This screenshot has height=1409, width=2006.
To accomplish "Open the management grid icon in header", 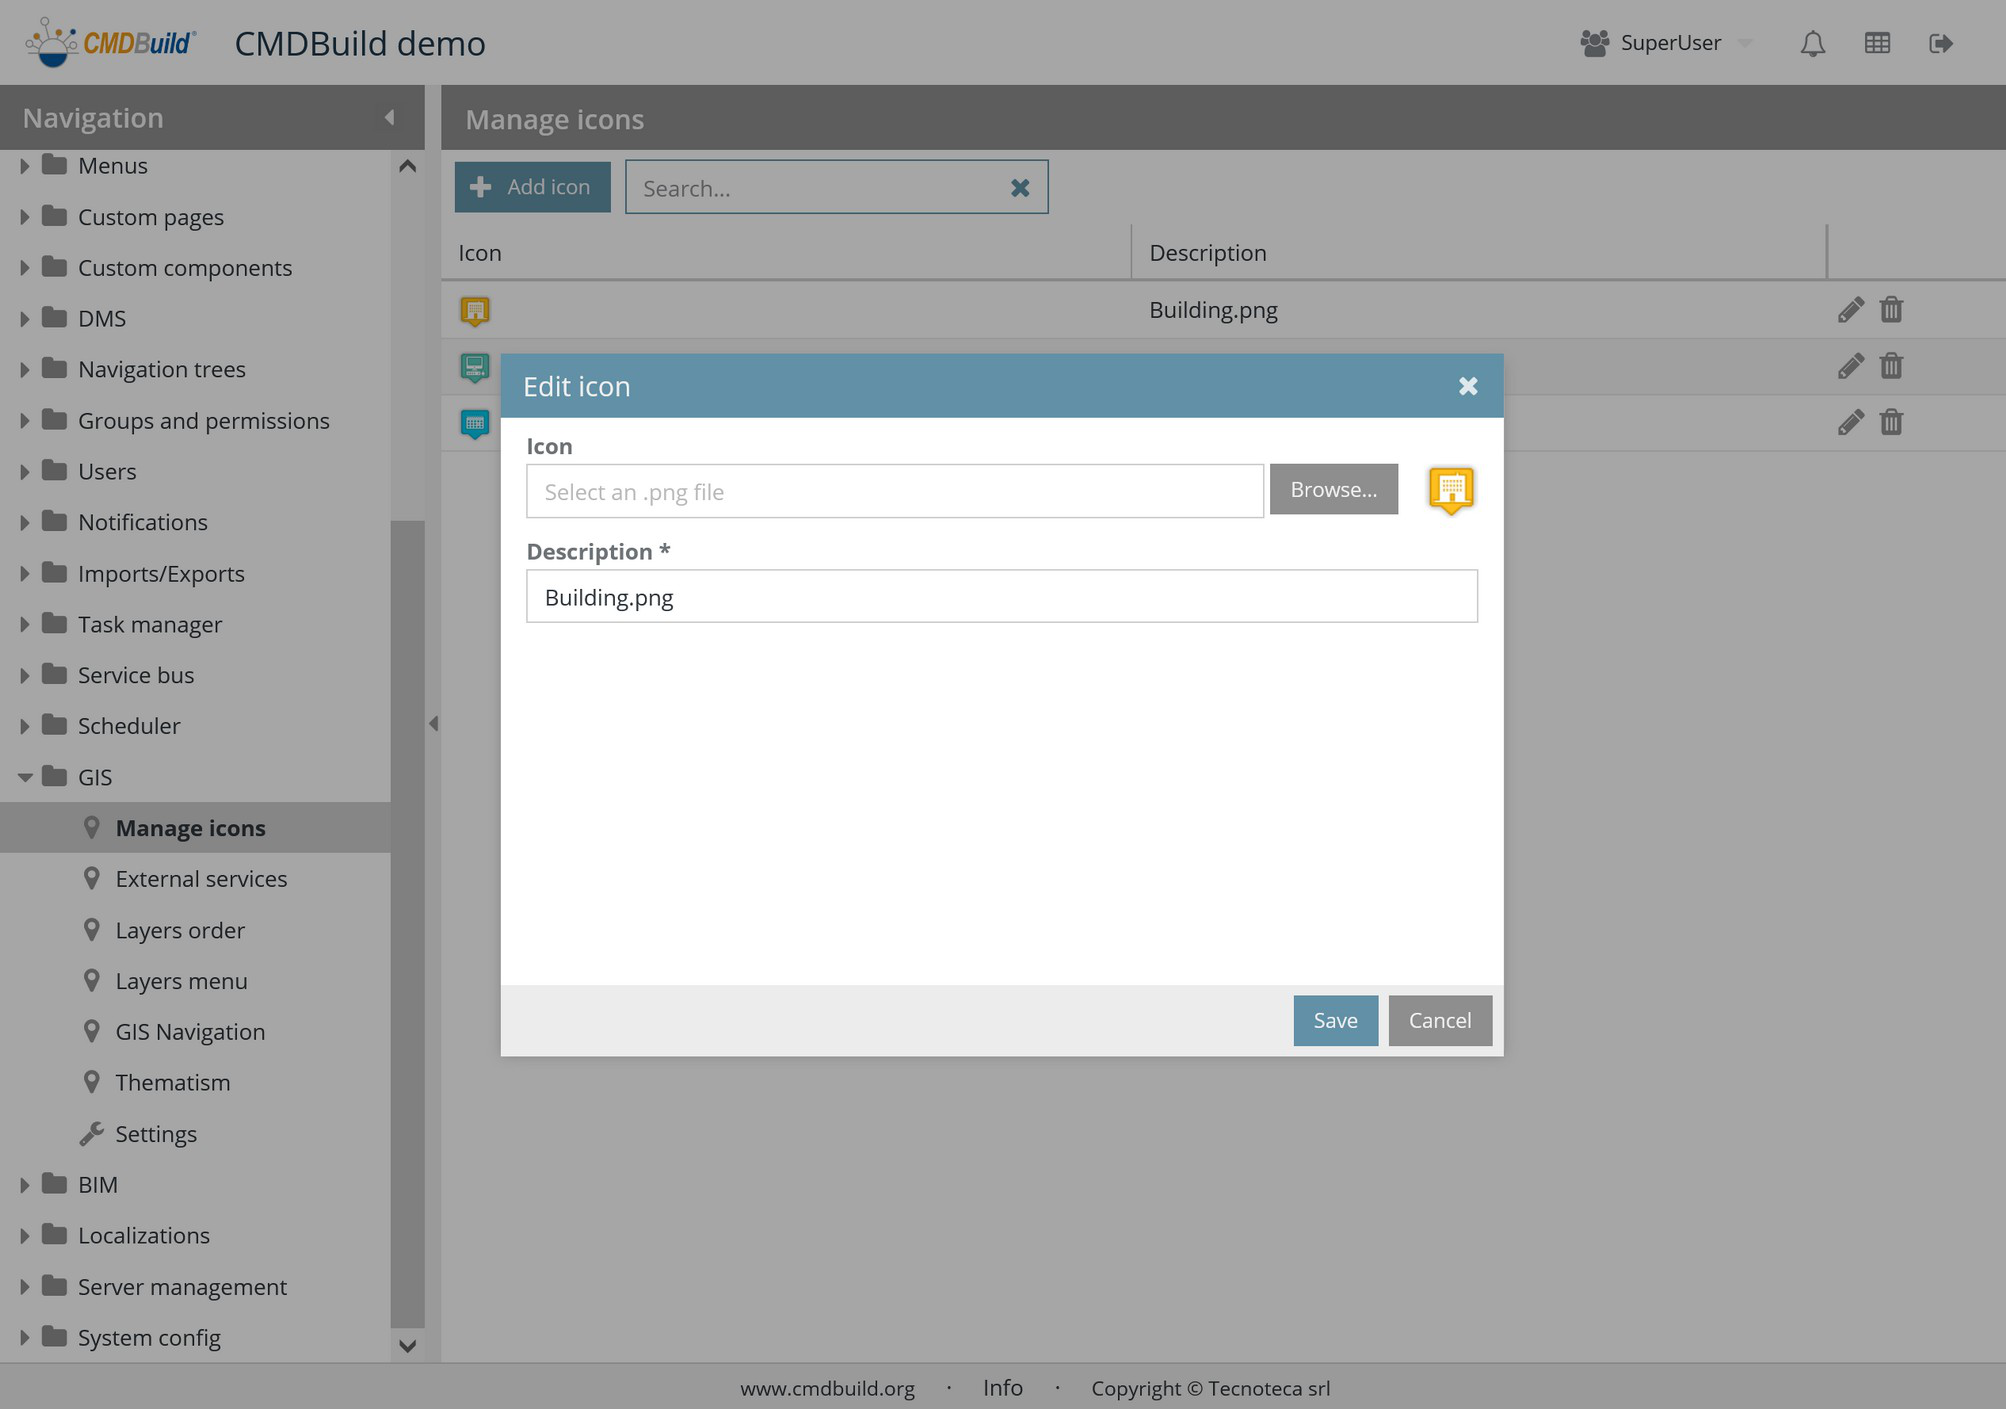I will point(1877,43).
